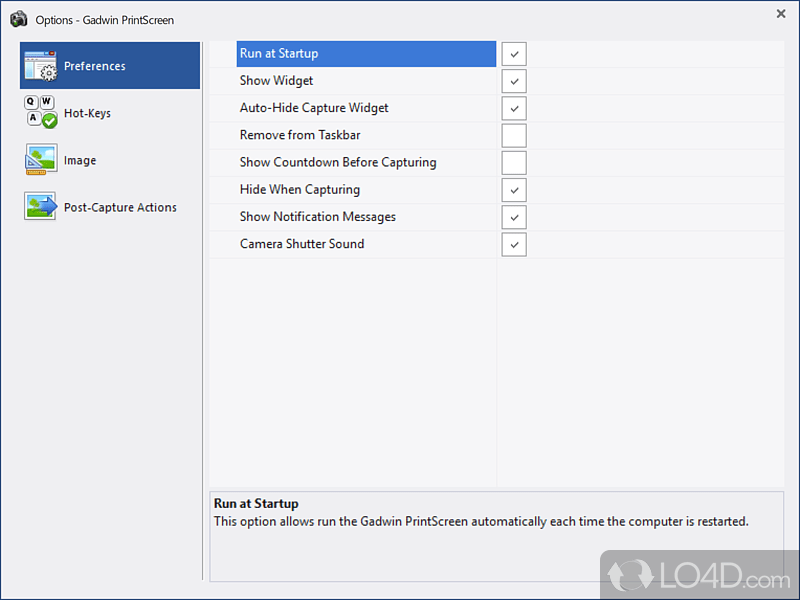This screenshot has width=800, height=600.
Task: Click the Image picture icon
Action: [40, 158]
